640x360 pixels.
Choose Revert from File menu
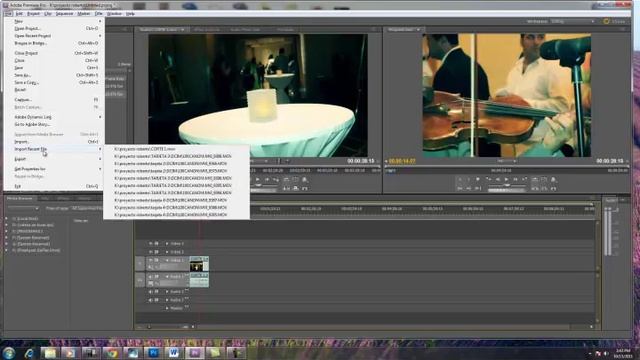click(x=54, y=90)
